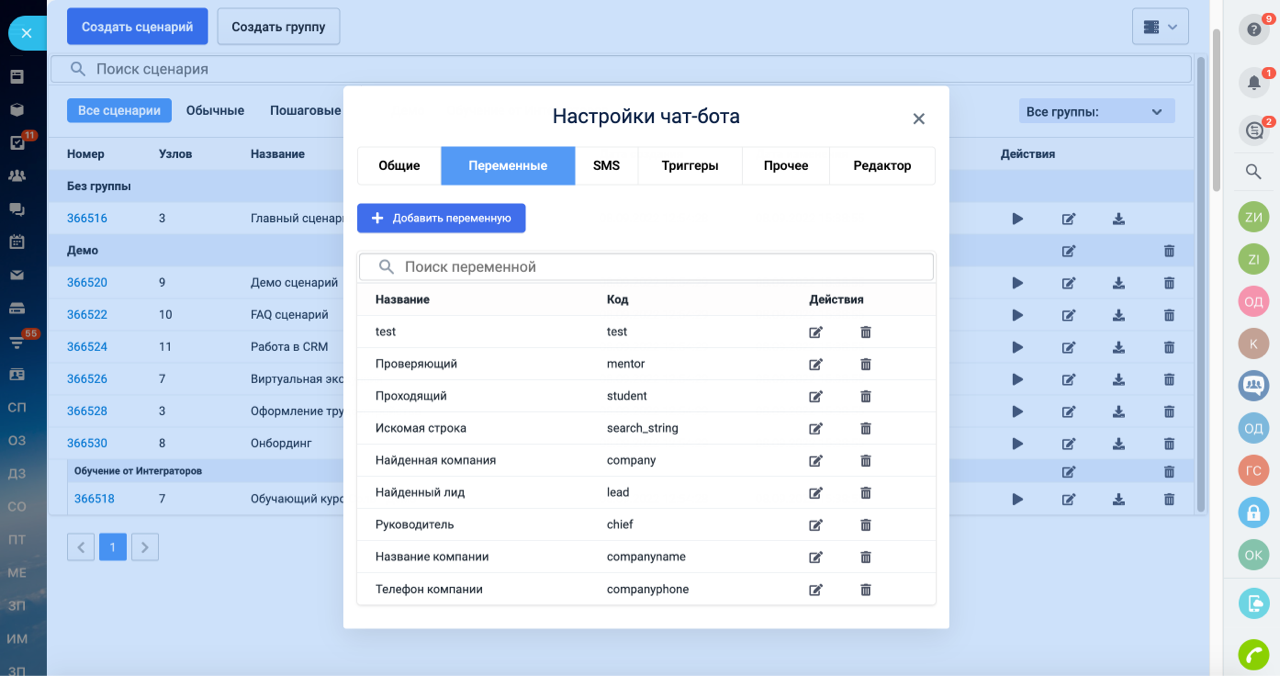Download scenario 366520

pos(1119,283)
